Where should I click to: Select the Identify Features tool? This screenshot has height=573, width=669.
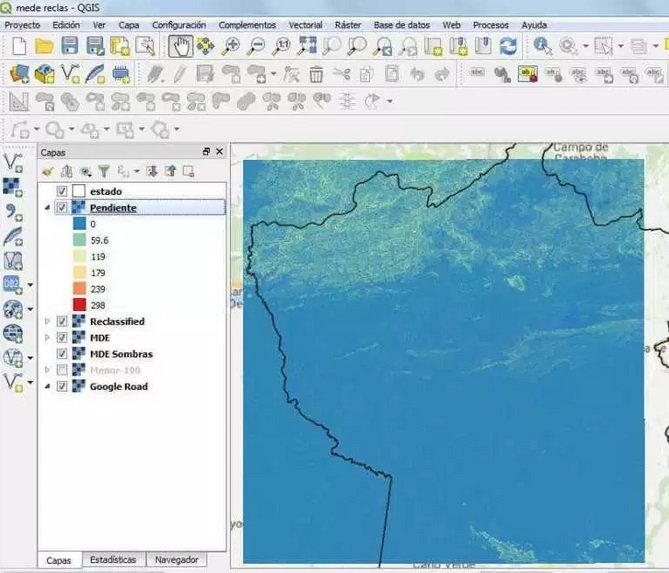542,45
